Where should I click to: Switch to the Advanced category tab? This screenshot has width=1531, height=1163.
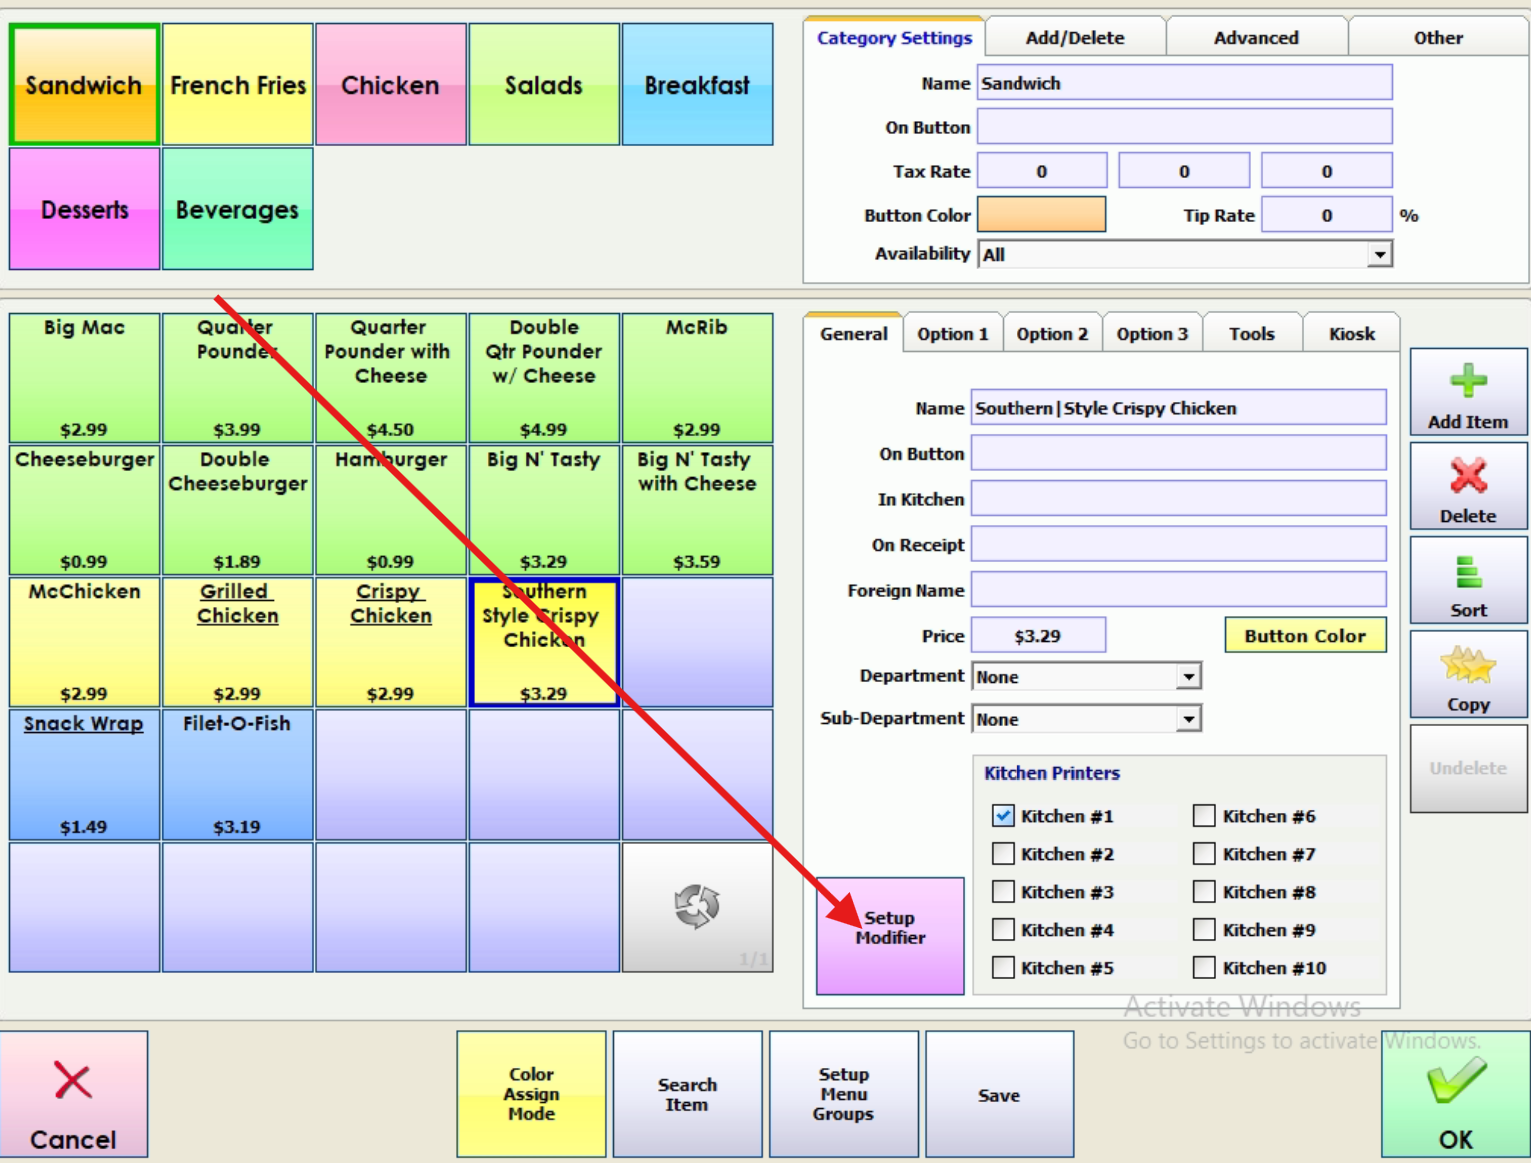(1256, 38)
